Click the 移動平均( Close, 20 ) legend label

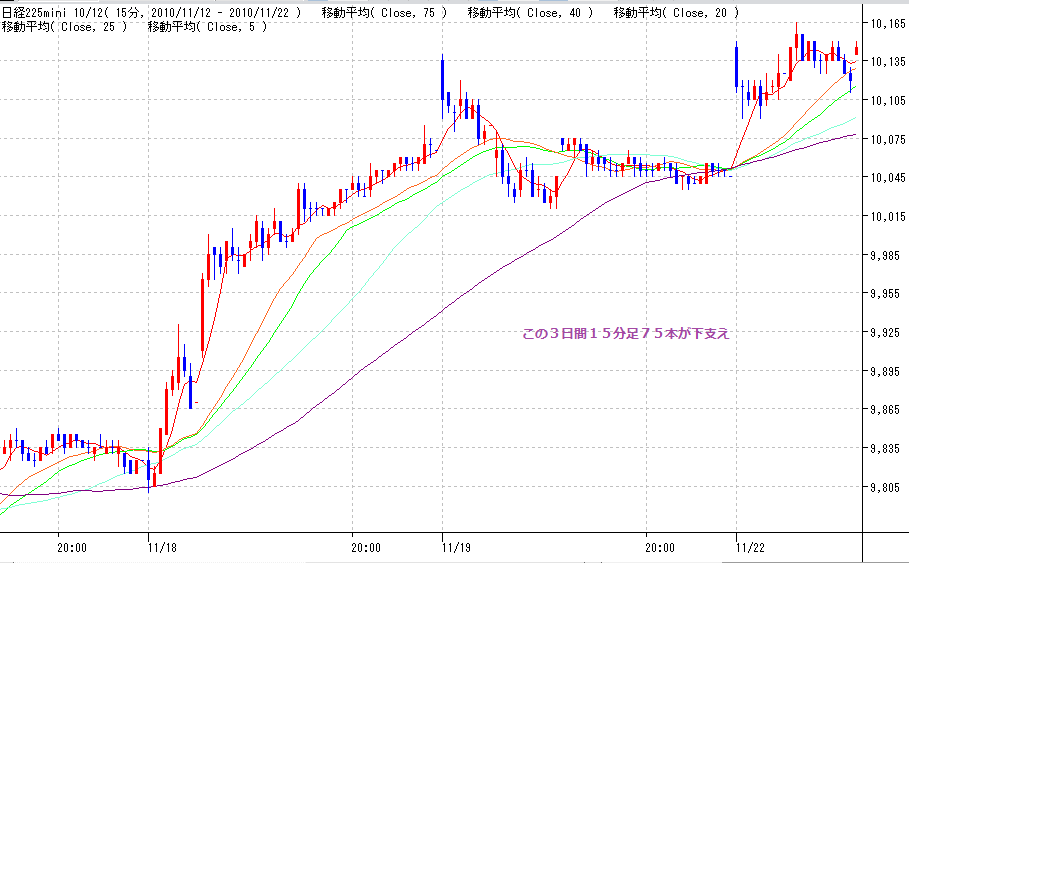point(677,13)
